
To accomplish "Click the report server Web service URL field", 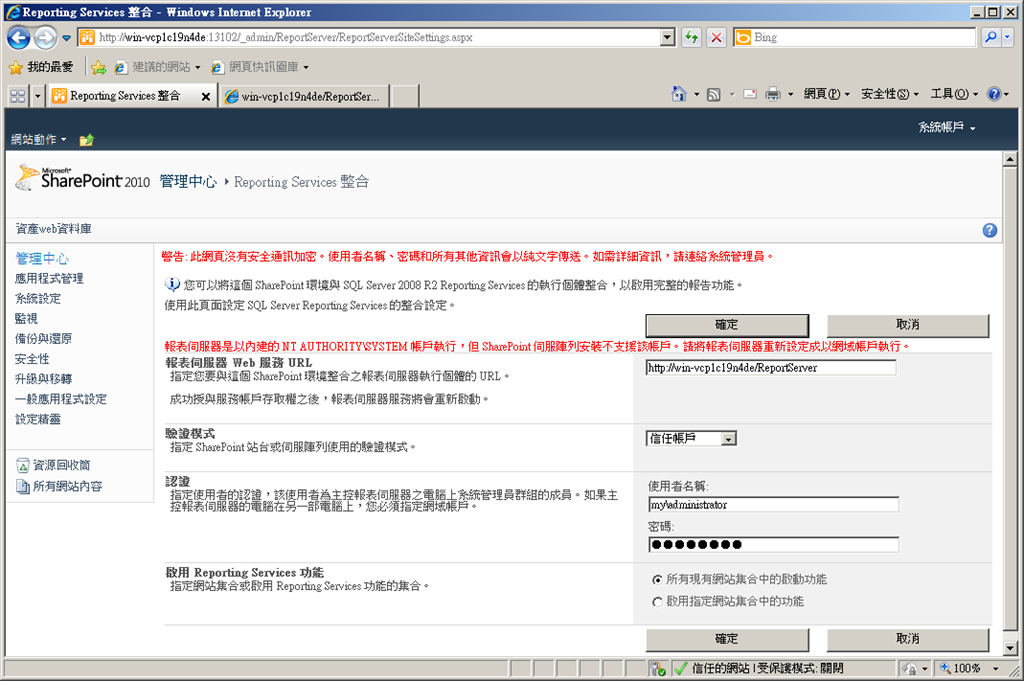I will pyautogui.click(x=771, y=368).
